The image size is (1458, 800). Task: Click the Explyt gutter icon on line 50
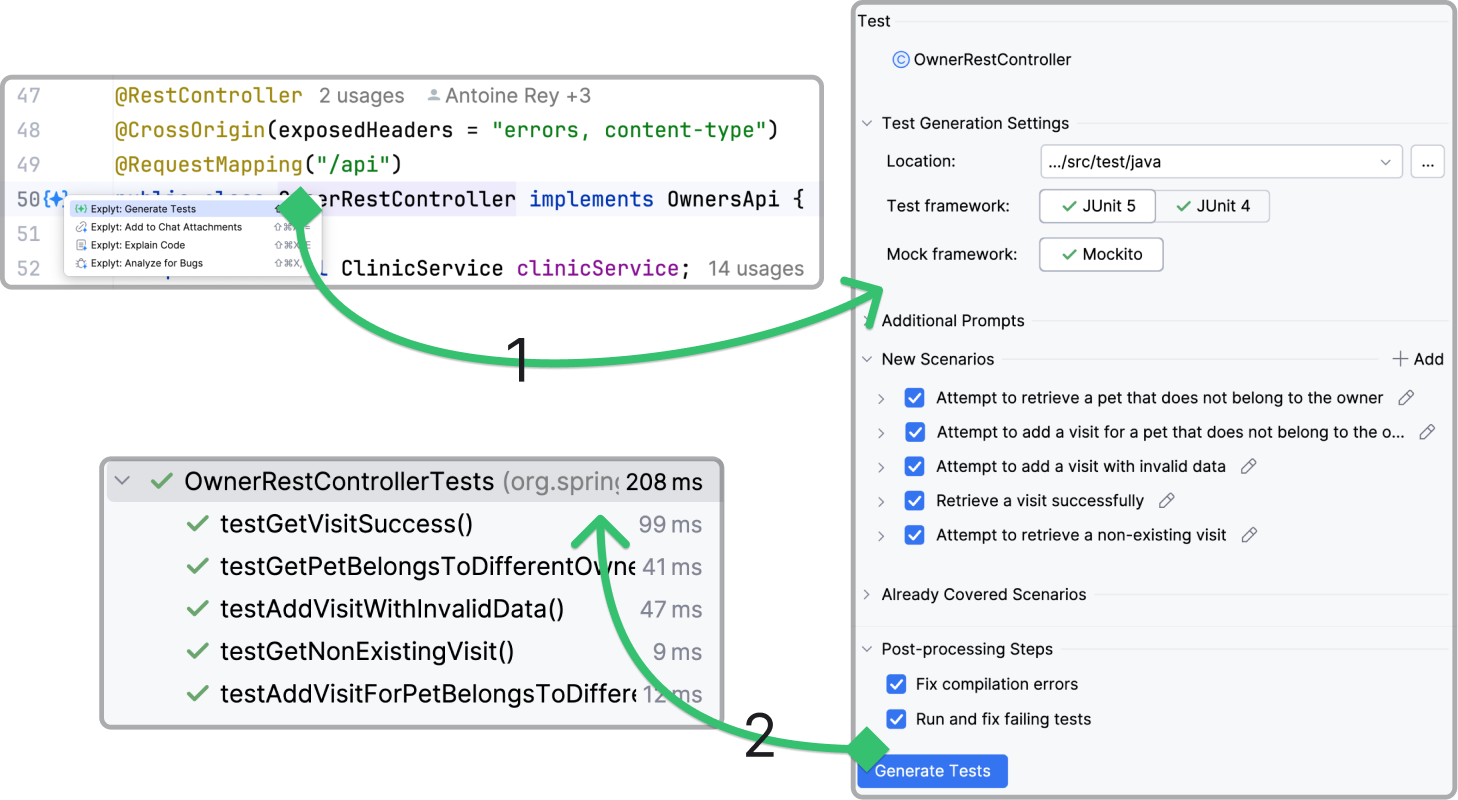[x=55, y=199]
